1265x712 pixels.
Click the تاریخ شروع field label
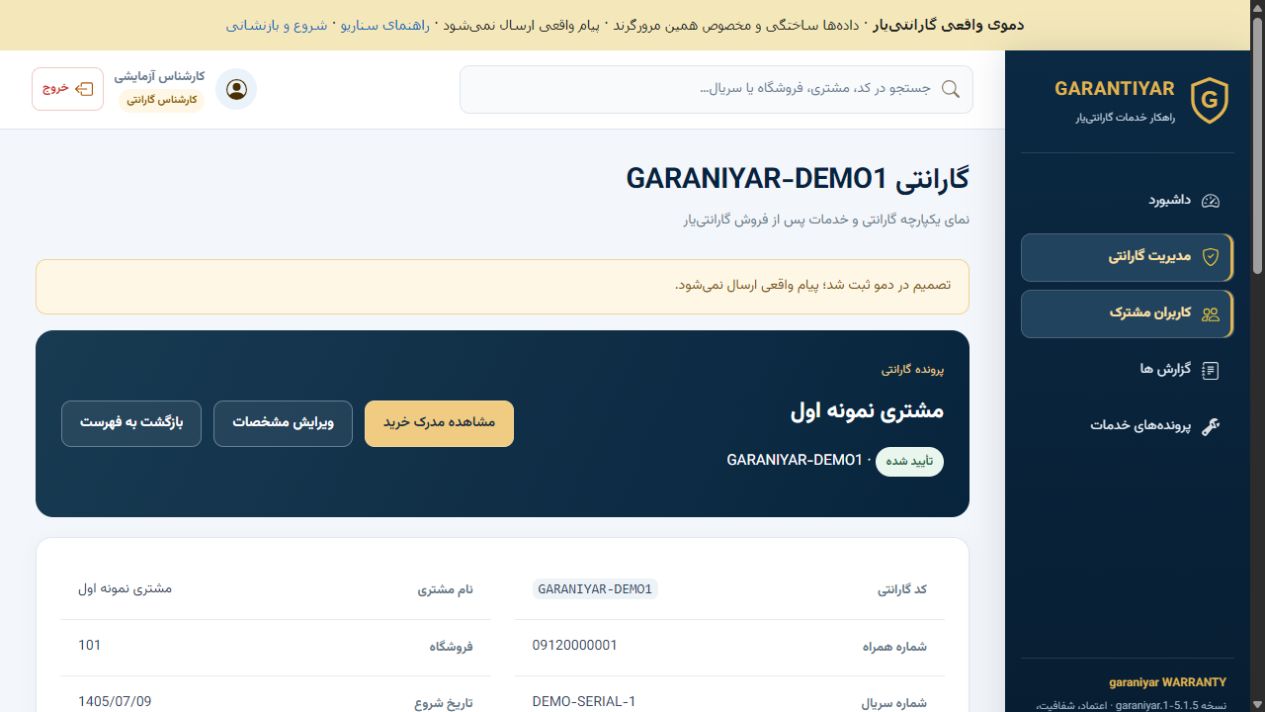444,703
